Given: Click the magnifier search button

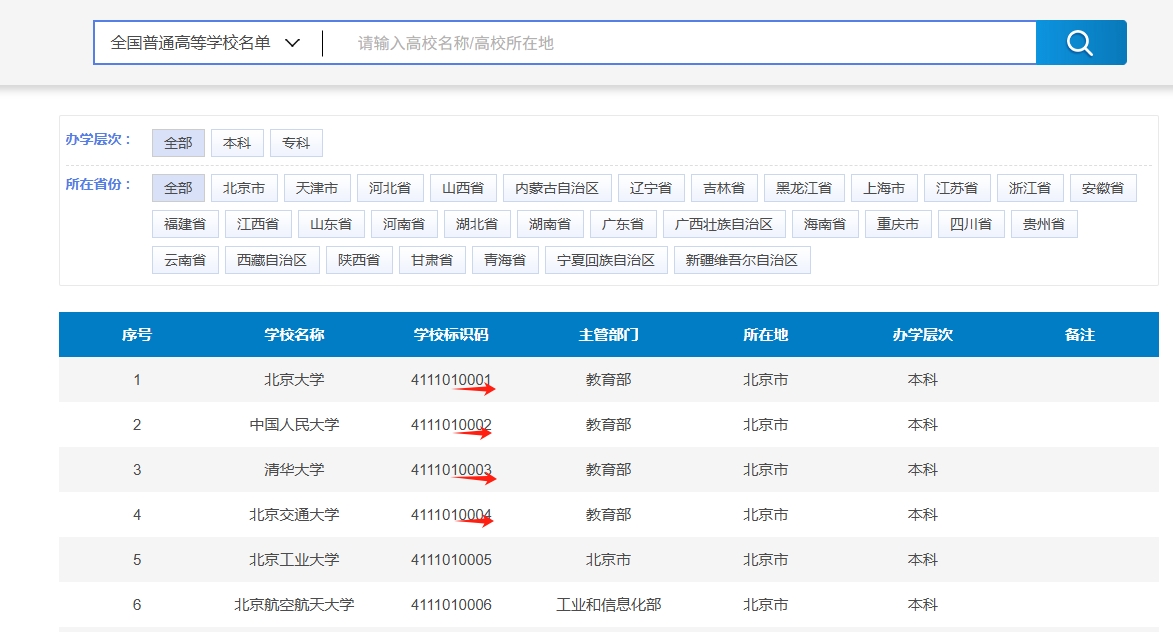Looking at the screenshot, I should pyautogui.click(x=1080, y=43).
